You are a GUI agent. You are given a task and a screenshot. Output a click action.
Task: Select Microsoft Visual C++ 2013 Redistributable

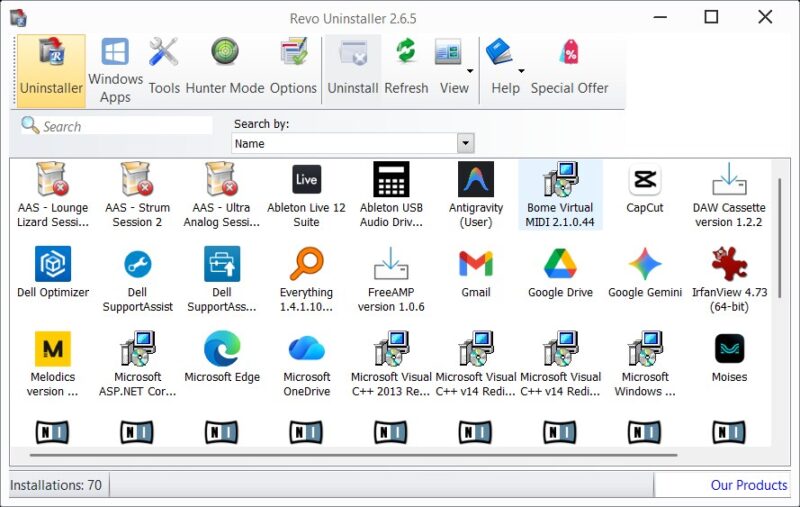(x=391, y=364)
